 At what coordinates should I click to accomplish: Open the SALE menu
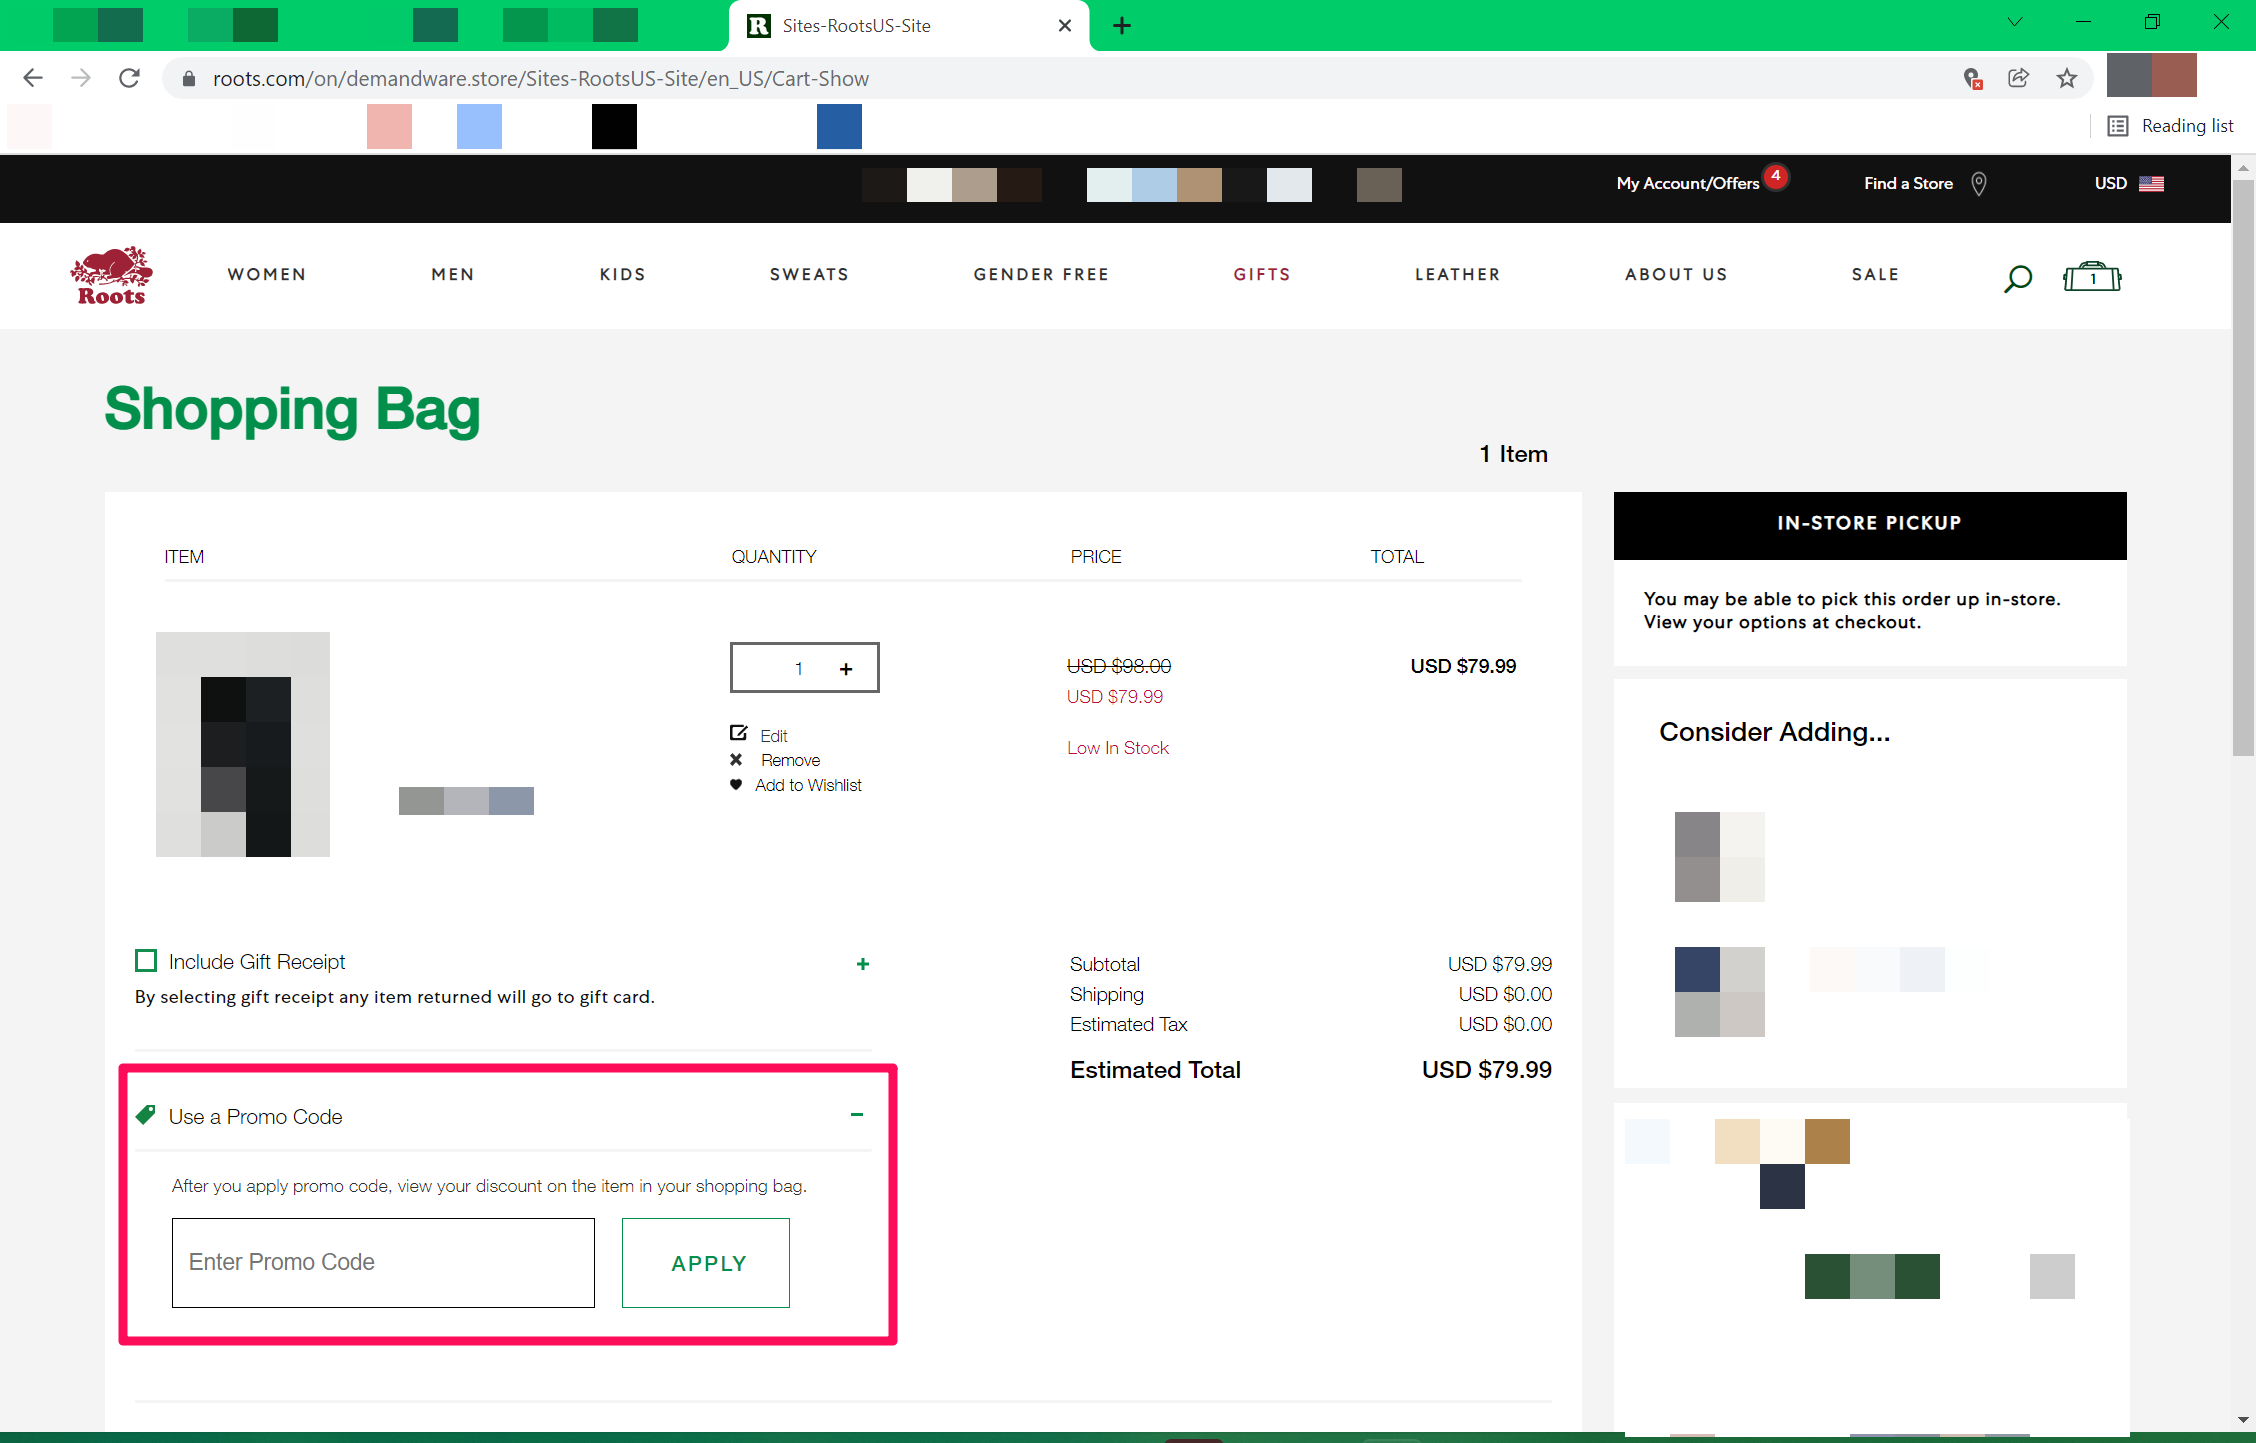[x=1875, y=275]
